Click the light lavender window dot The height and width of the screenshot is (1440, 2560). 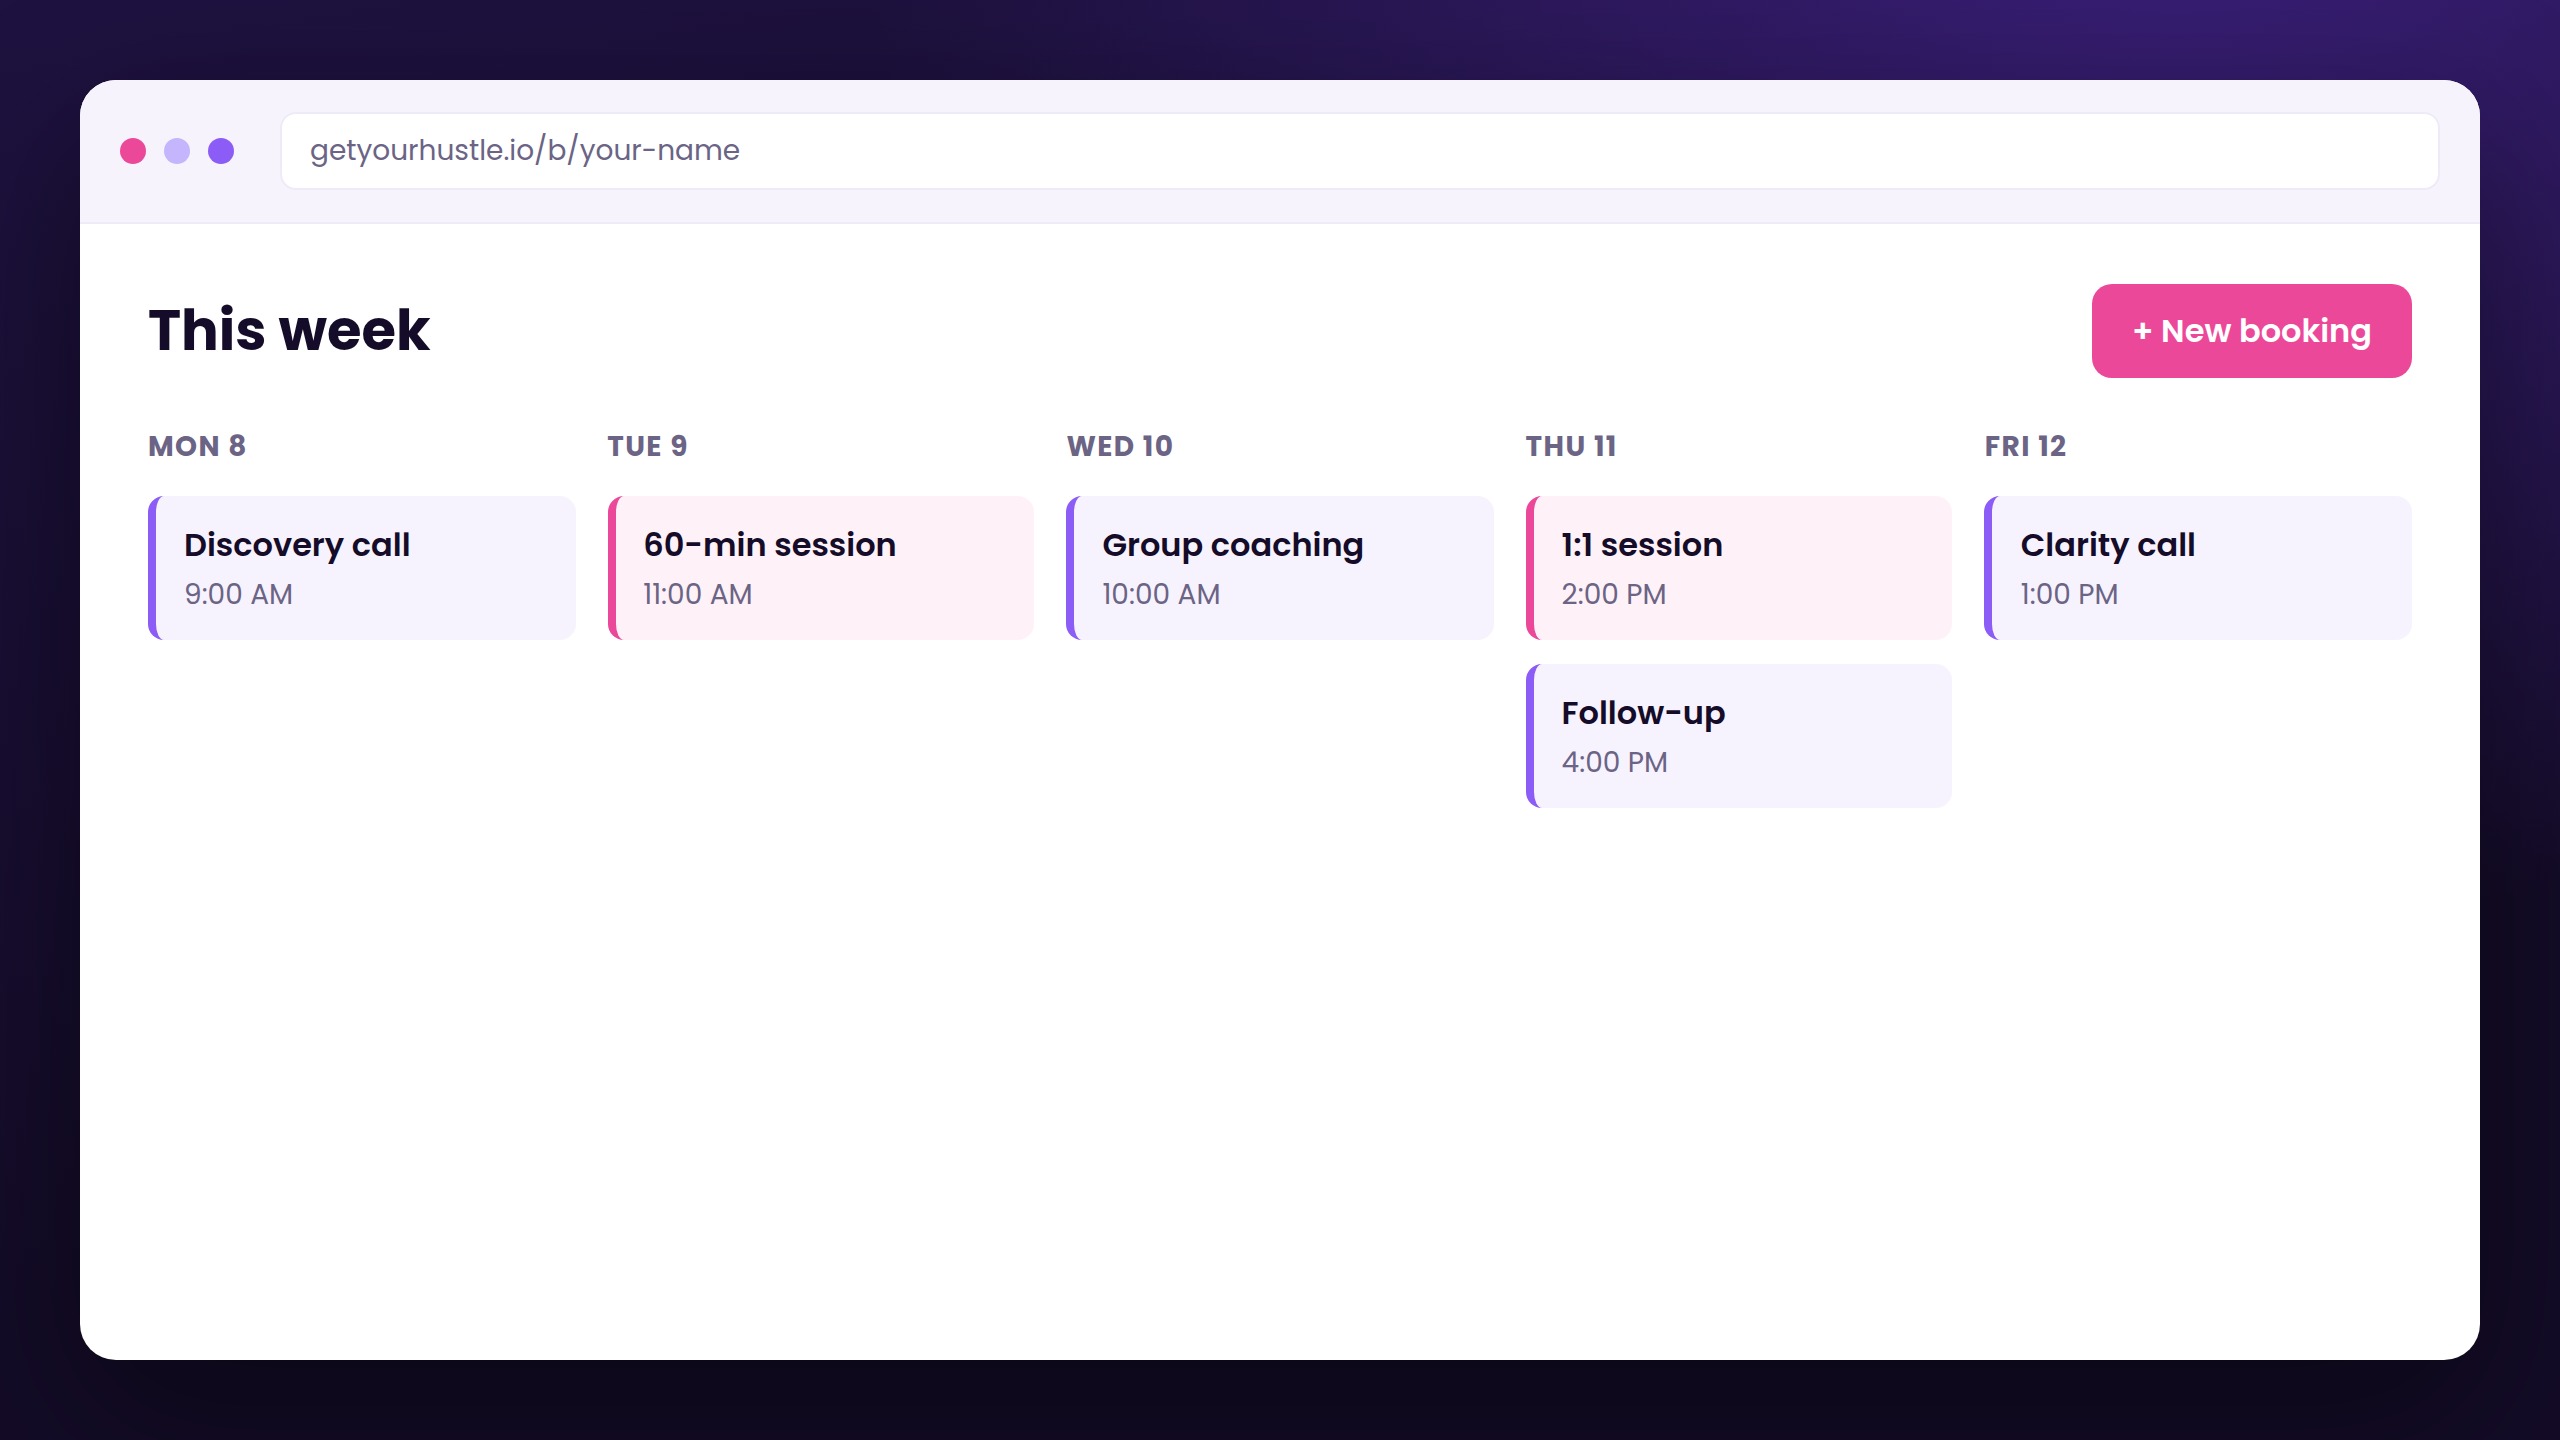click(x=177, y=151)
